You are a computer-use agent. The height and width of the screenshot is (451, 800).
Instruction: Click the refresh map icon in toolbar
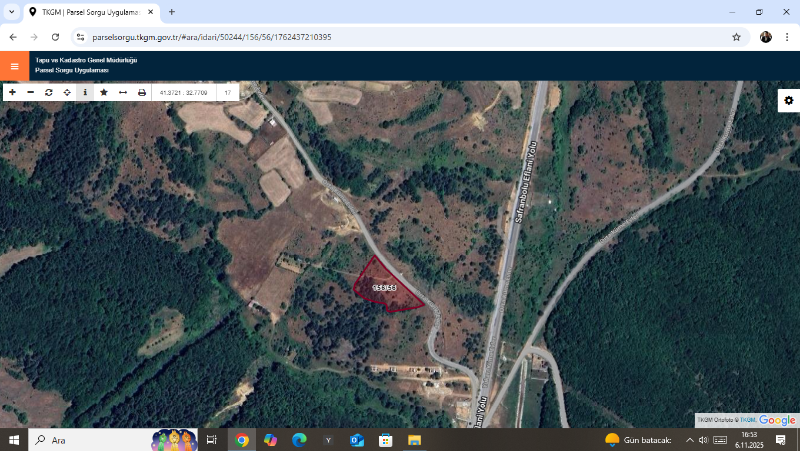point(48,92)
